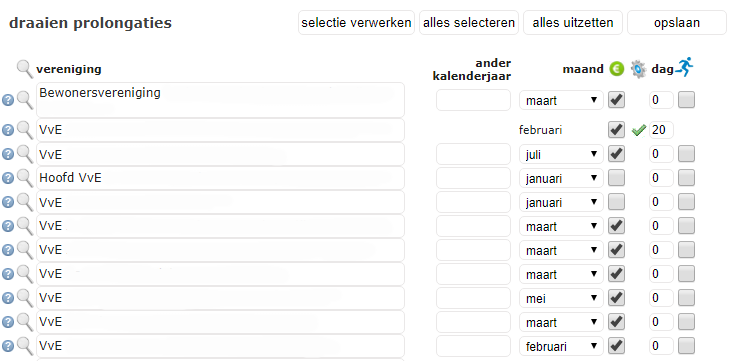Tick the dag checkbox on juli row
The image size is (730, 361).
(686, 154)
